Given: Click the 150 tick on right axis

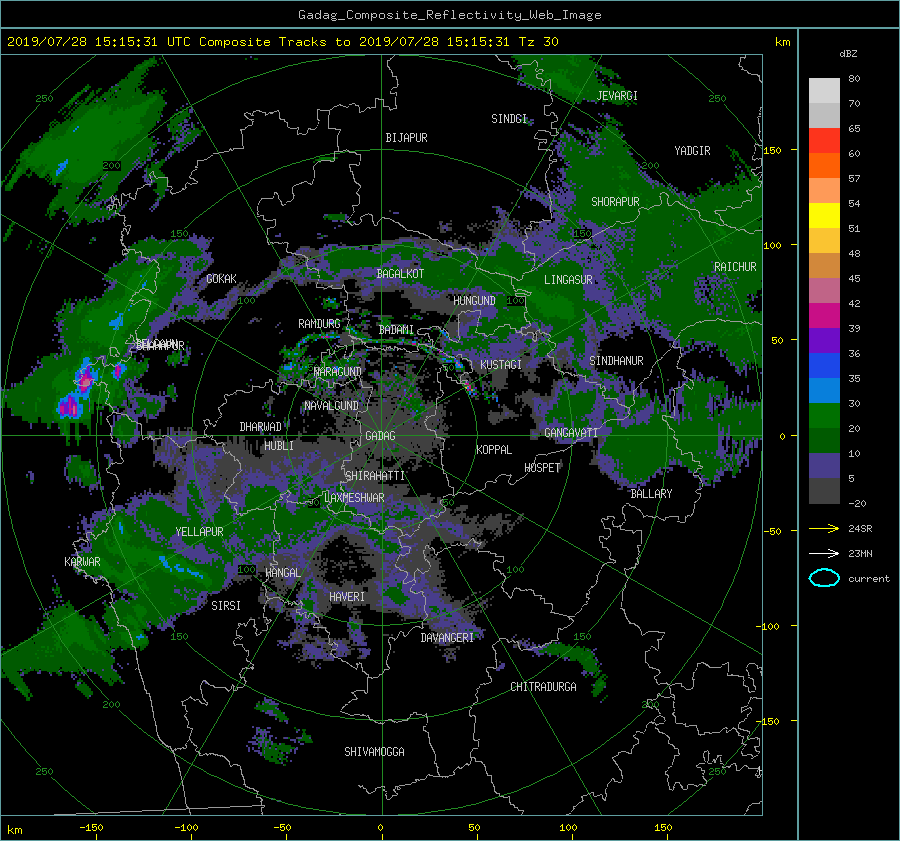Looking at the screenshot, I should coord(773,150).
